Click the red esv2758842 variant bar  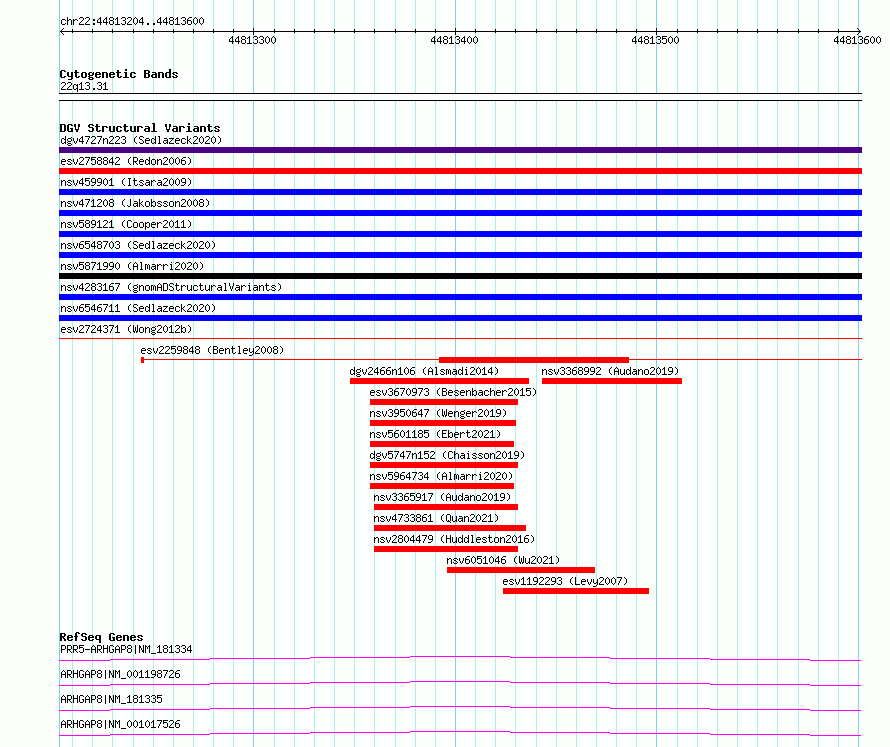click(460, 171)
